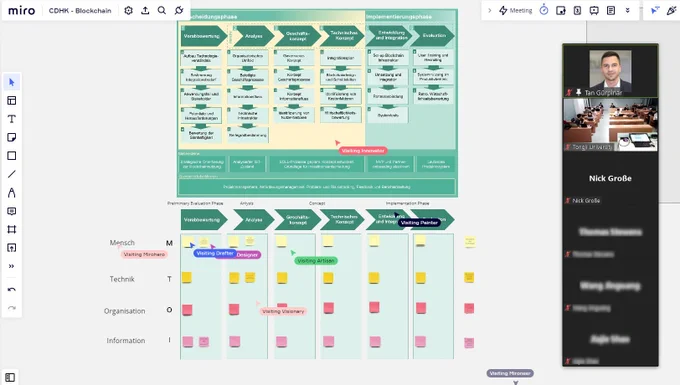Select the Integrationsplan box

(341, 57)
